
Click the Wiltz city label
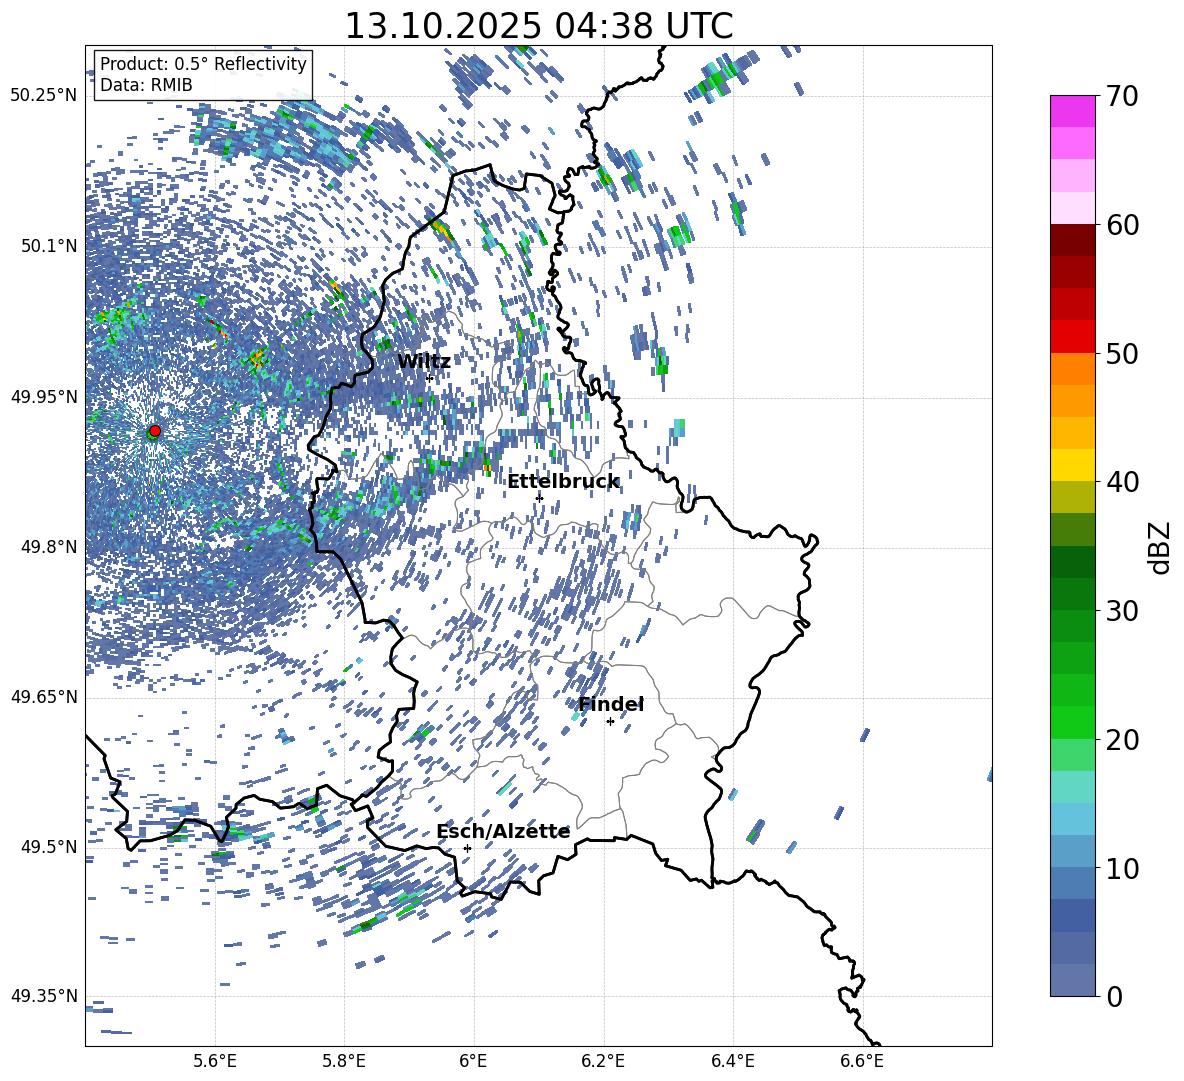tap(424, 362)
